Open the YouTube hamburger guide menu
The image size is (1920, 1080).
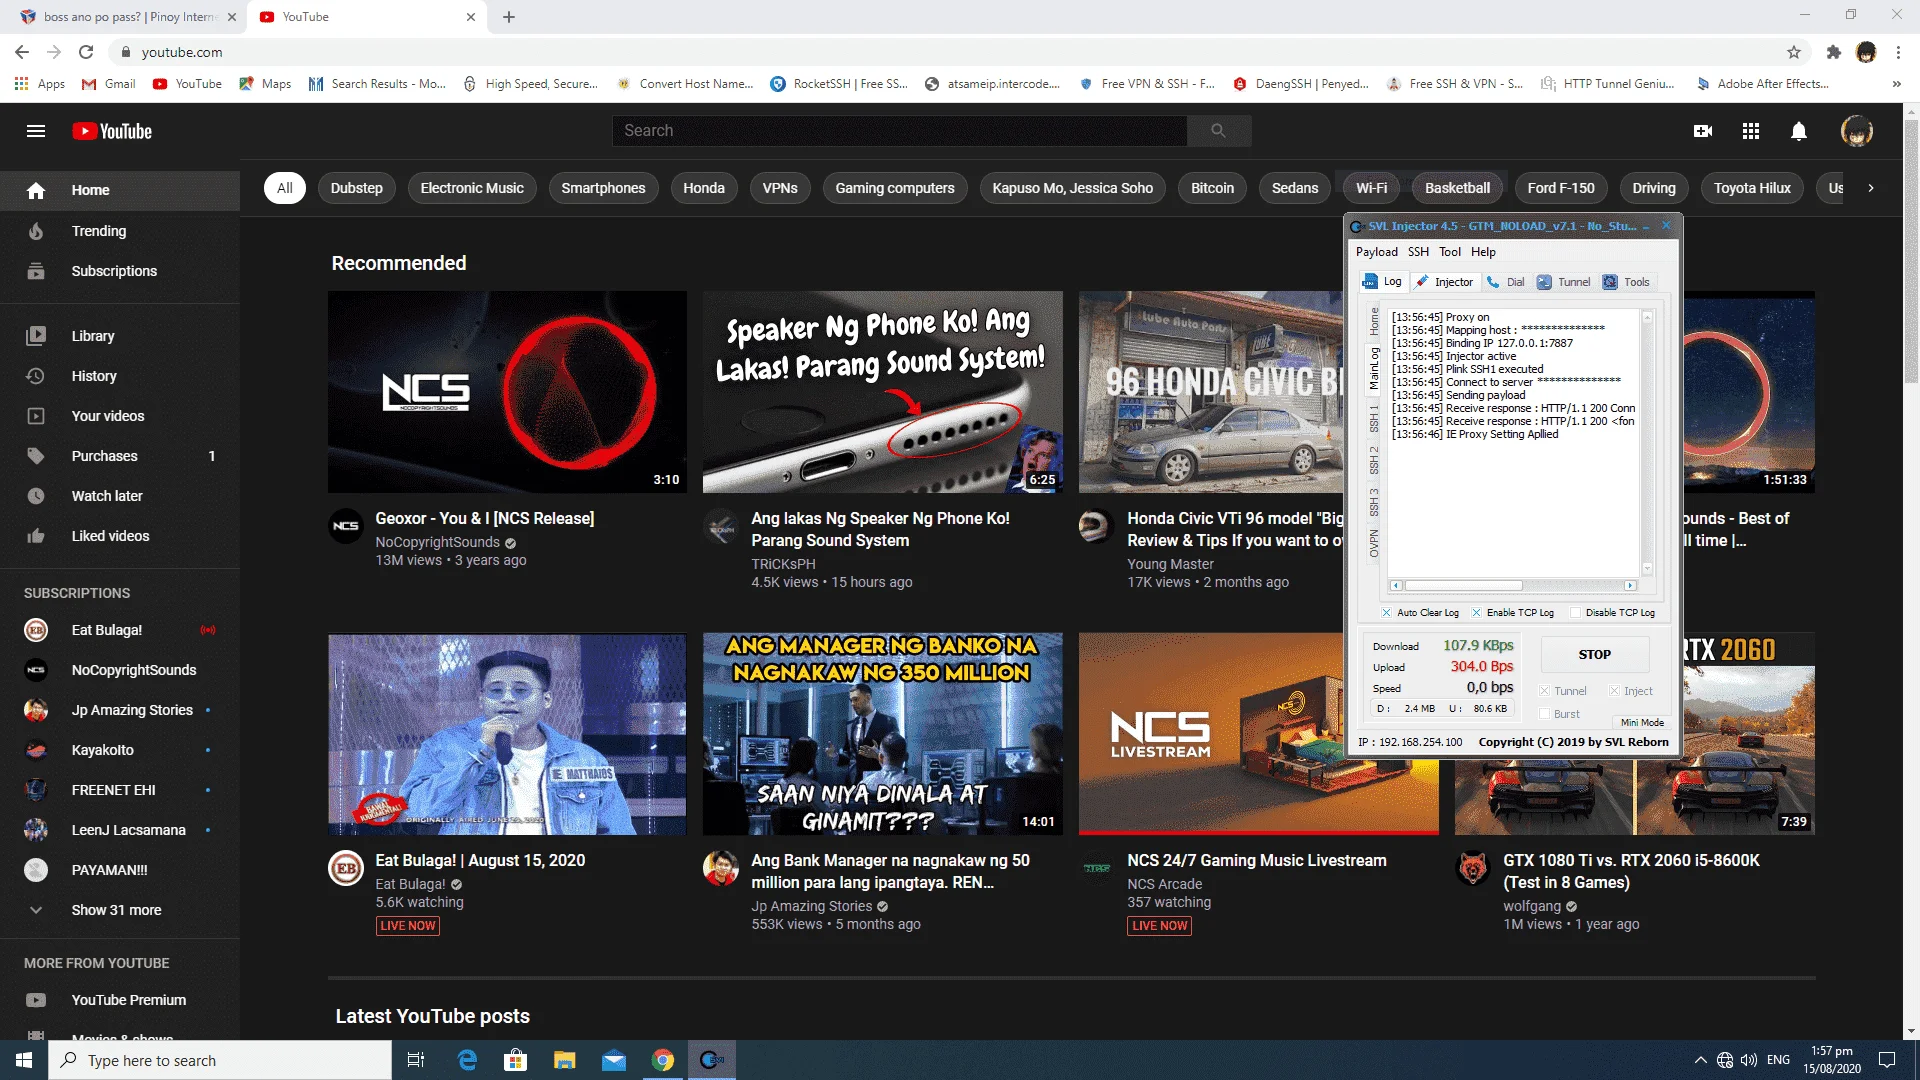(36, 131)
